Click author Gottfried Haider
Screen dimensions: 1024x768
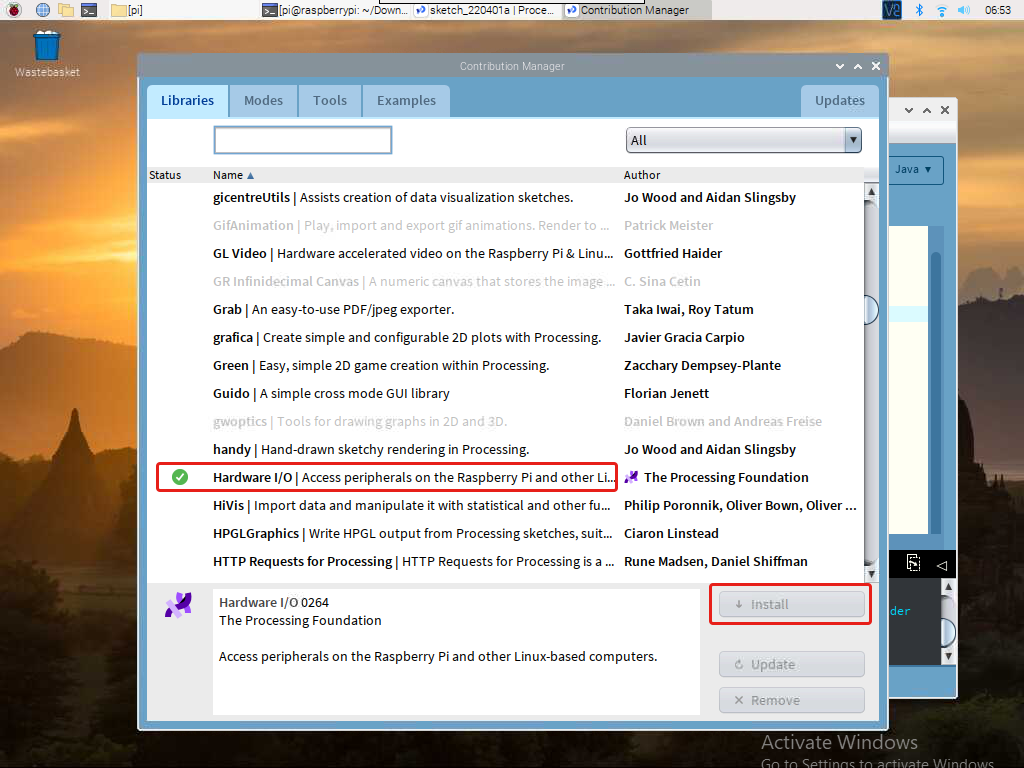[673, 253]
